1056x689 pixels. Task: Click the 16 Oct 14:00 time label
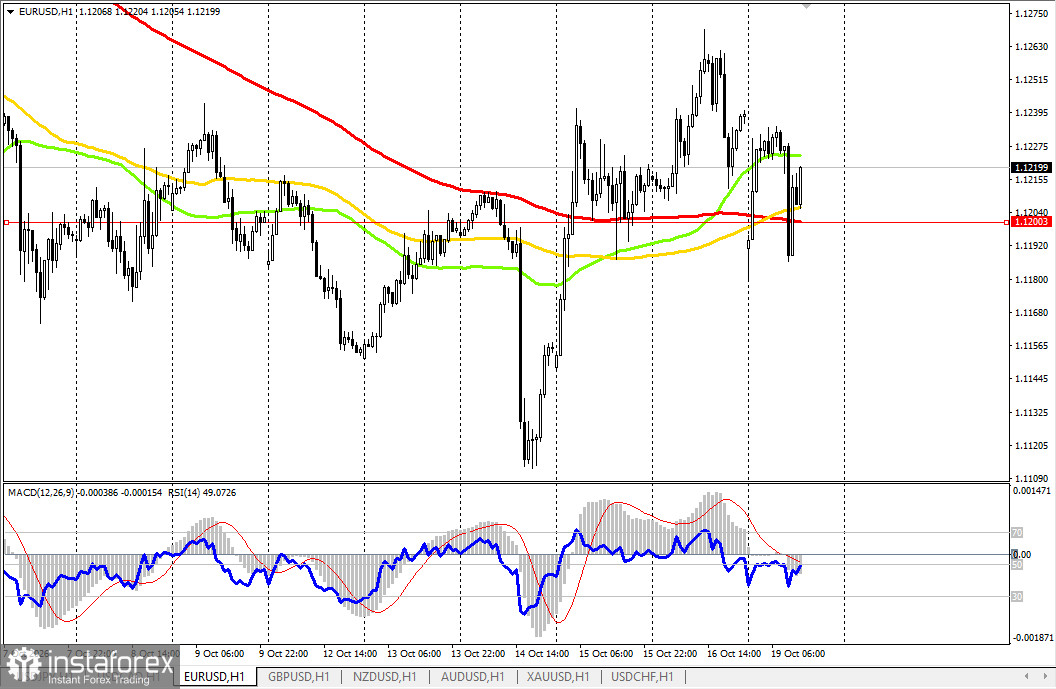pyautogui.click(x=733, y=653)
